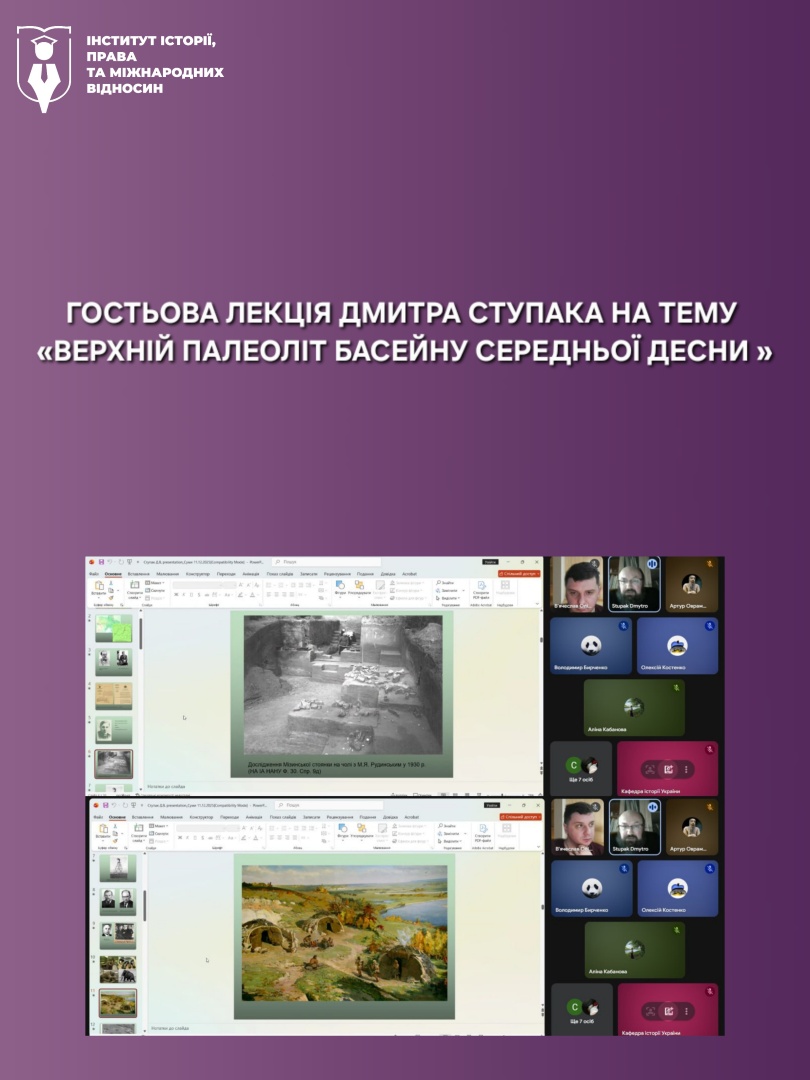Viewport: 810px width, 1080px height.
Task: Click face-frame icon on Кафедра tile beside painting slide
Action: 650,1011
